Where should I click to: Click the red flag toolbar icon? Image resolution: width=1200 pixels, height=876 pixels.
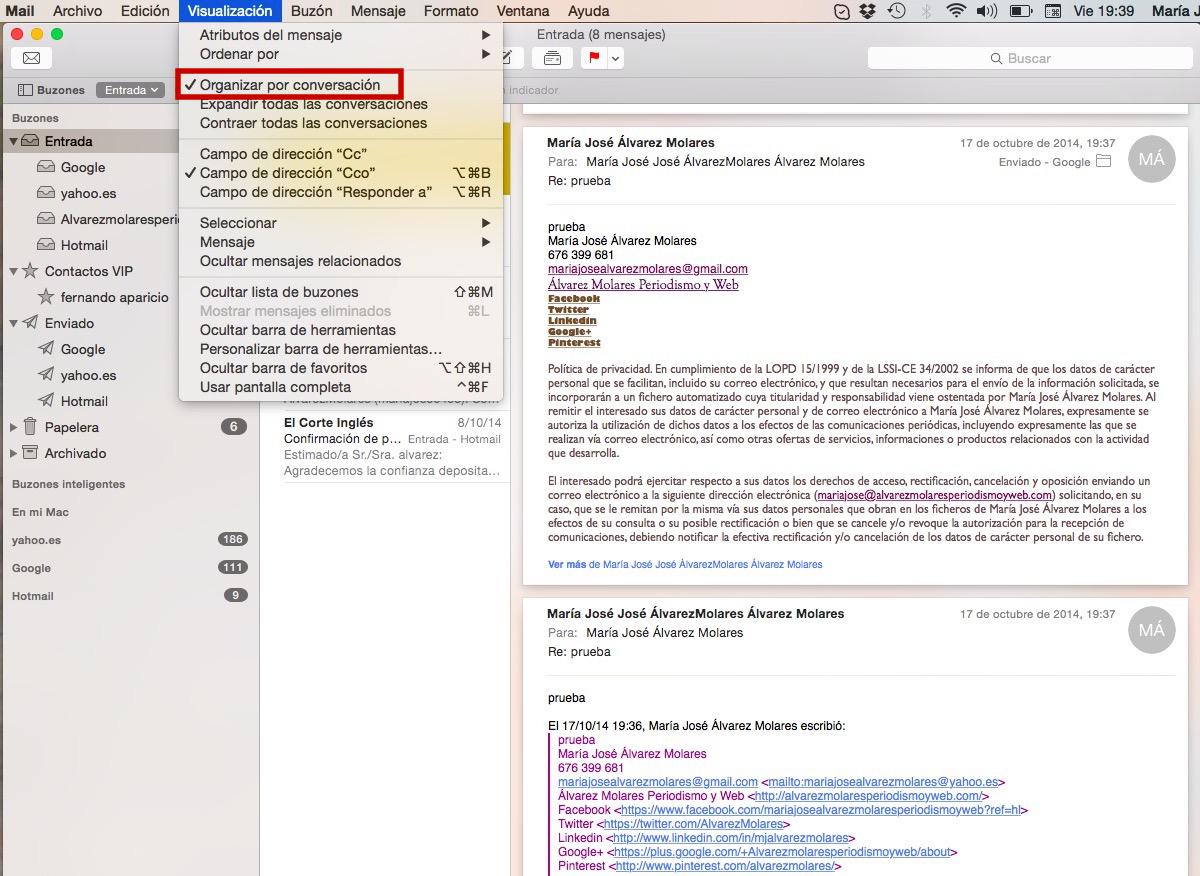594,58
